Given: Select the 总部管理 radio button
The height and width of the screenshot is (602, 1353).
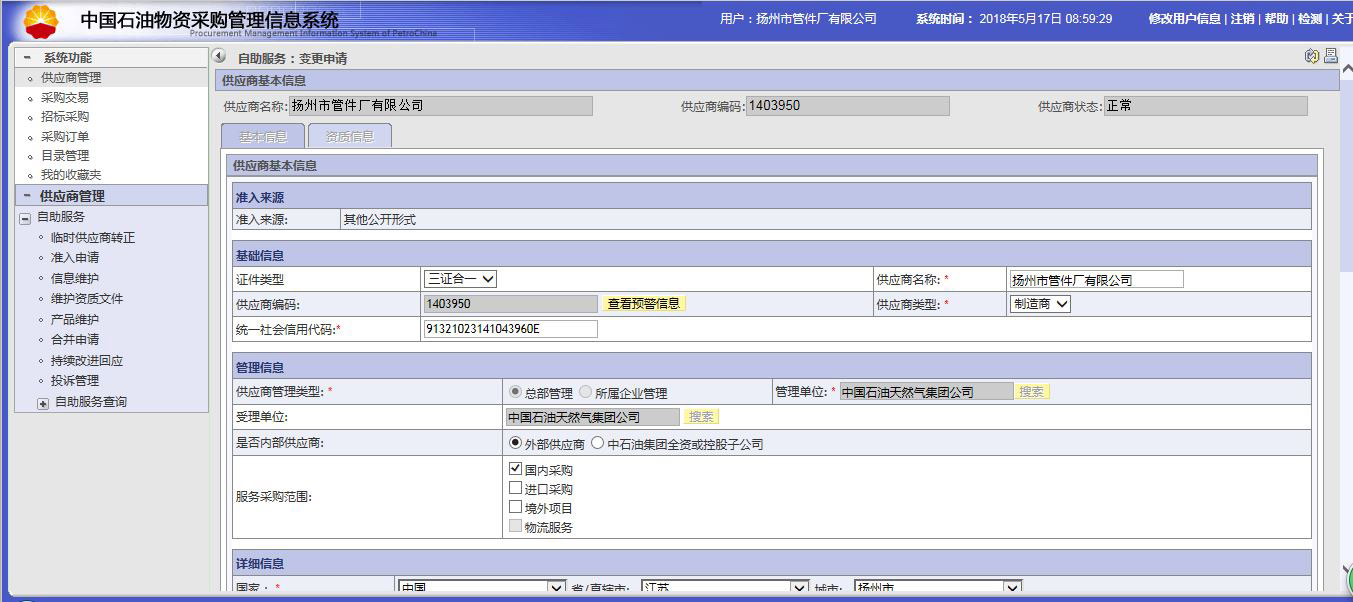Looking at the screenshot, I should tap(516, 392).
